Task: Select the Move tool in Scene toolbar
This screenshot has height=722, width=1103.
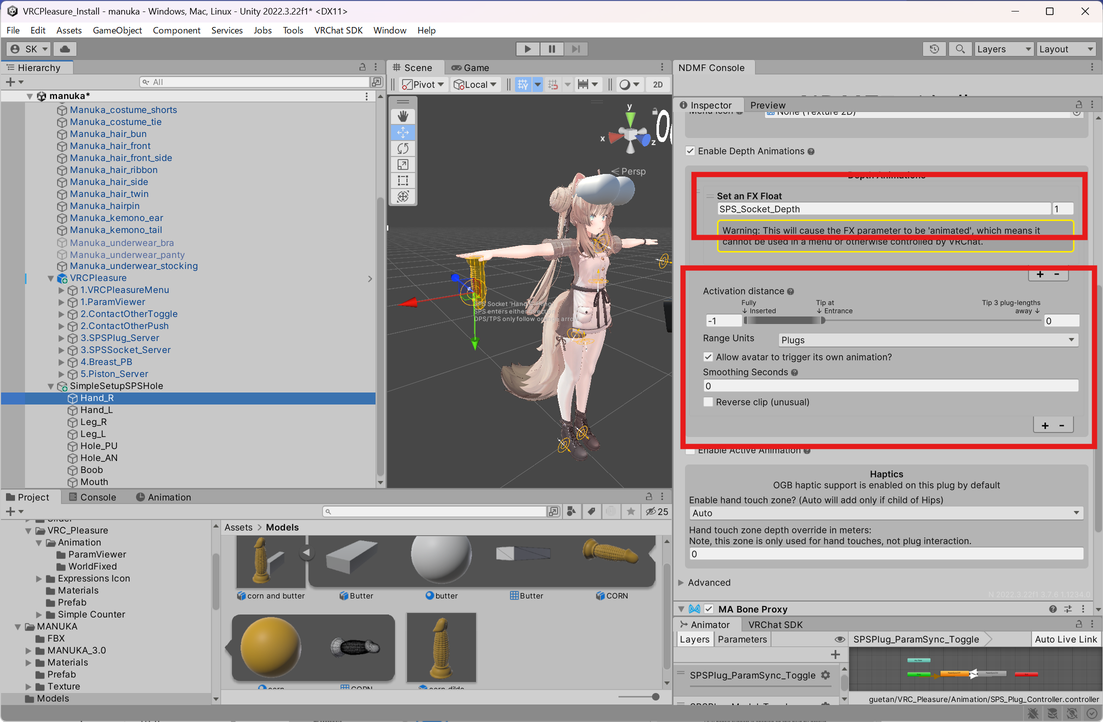Action: pos(402,132)
